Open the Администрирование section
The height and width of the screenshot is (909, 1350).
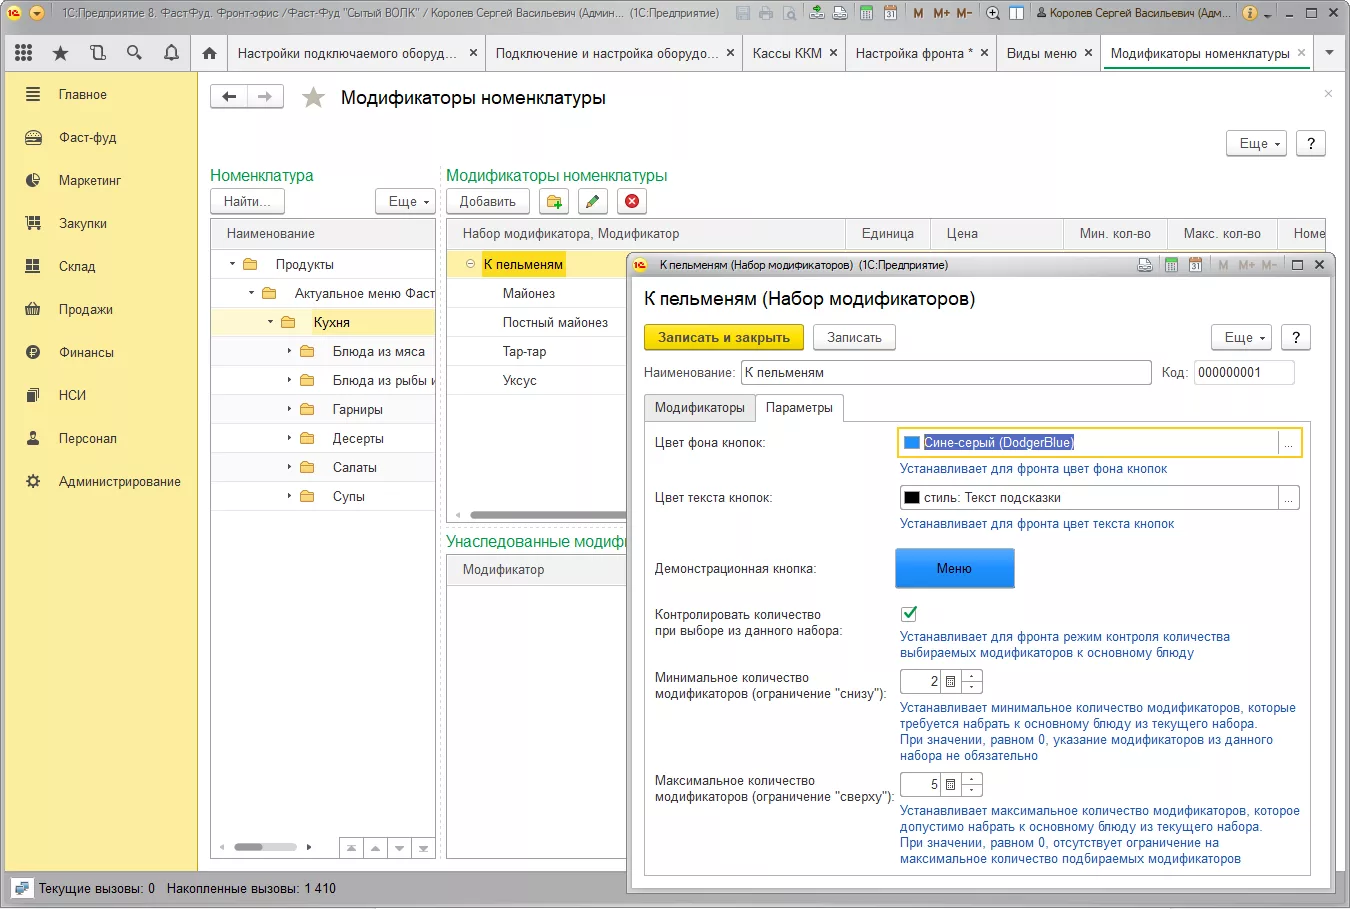click(x=120, y=481)
